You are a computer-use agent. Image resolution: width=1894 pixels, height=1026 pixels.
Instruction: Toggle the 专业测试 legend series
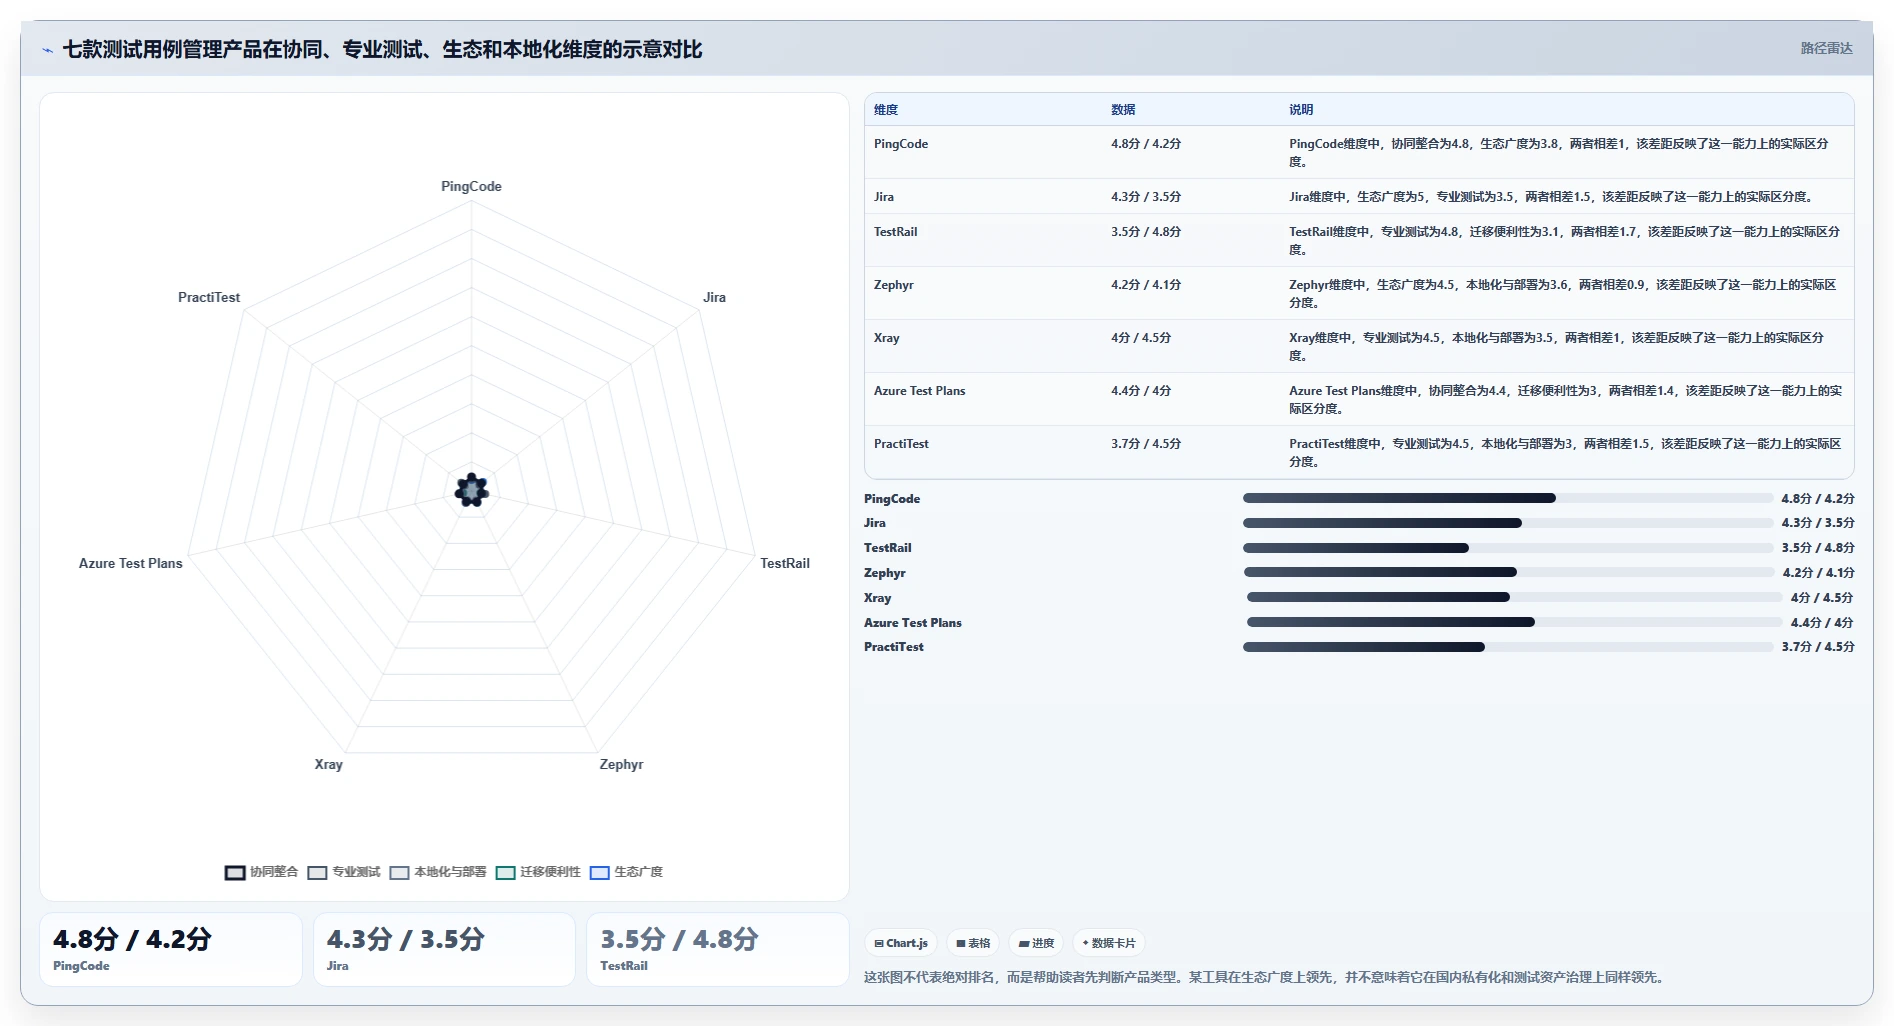pyautogui.click(x=344, y=872)
